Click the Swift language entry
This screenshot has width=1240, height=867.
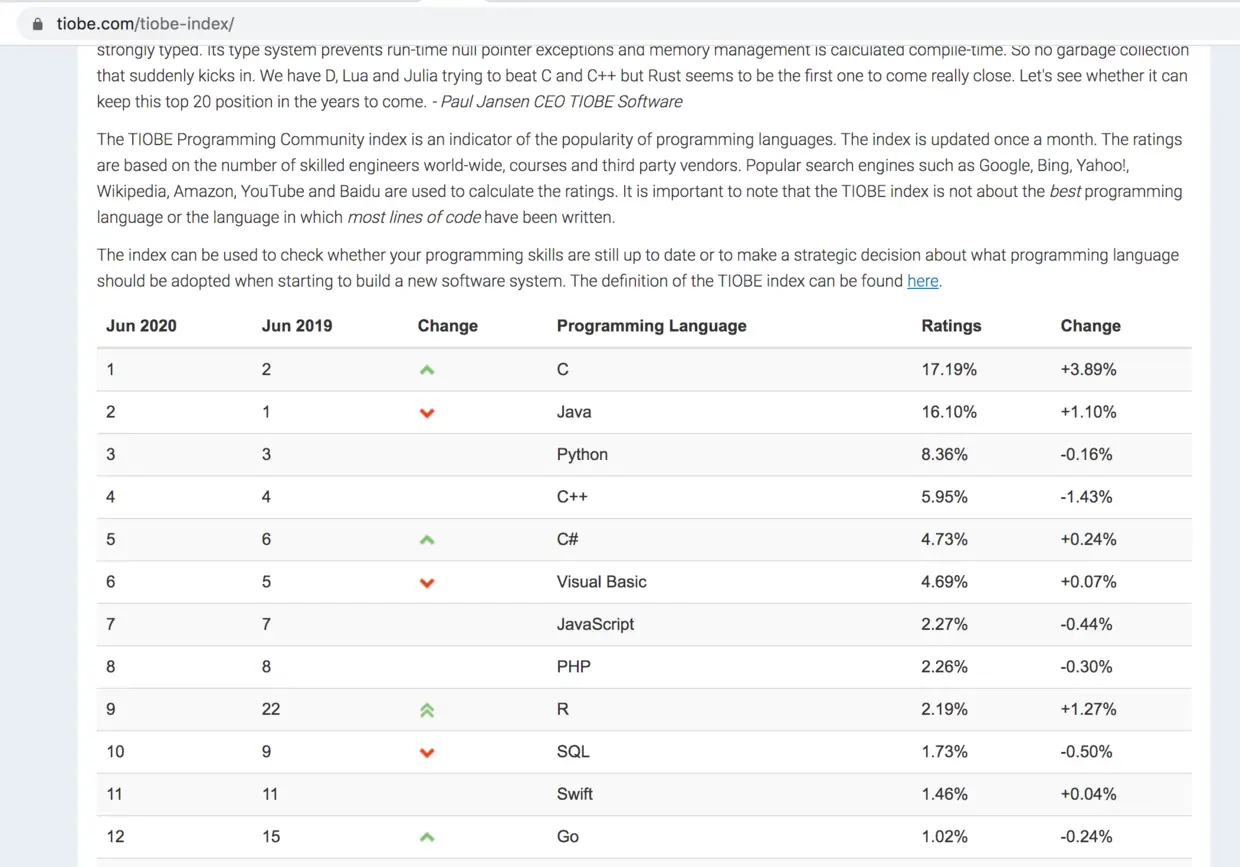click(574, 794)
